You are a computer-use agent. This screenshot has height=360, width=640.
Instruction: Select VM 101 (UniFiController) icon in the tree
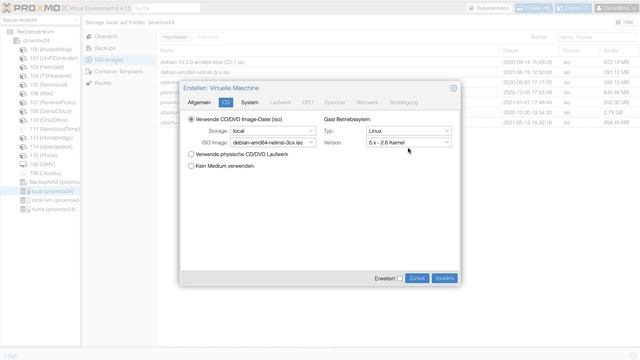[x=23, y=58]
